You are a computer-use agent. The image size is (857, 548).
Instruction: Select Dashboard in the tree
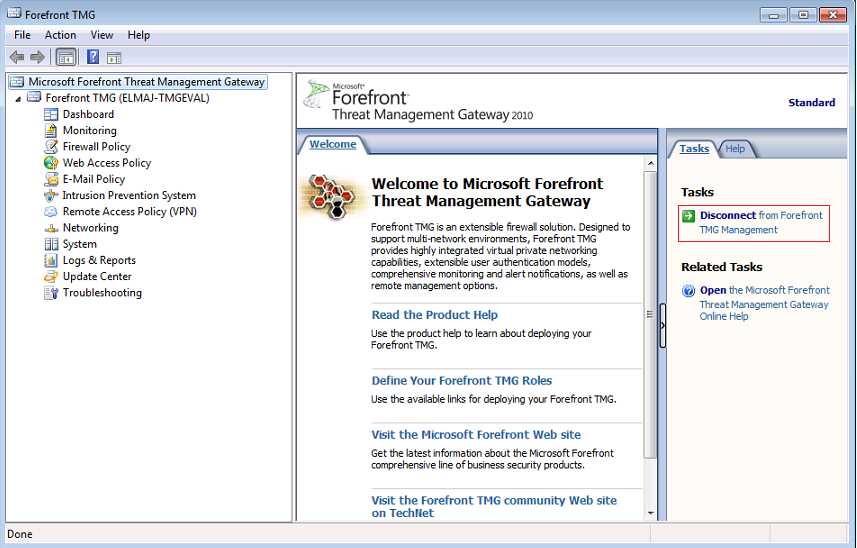89,114
